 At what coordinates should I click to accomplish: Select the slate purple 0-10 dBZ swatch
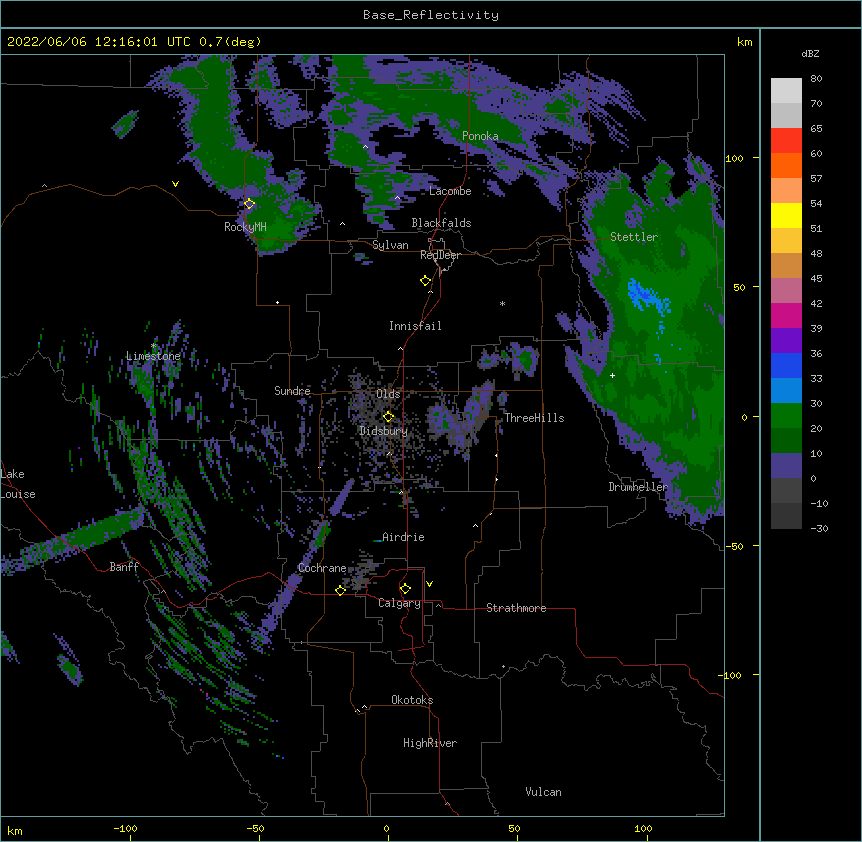786,466
